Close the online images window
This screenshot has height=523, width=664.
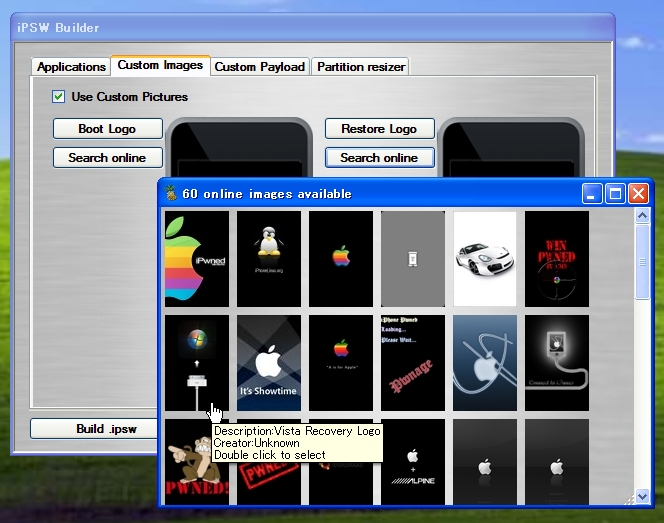tap(638, 194)
